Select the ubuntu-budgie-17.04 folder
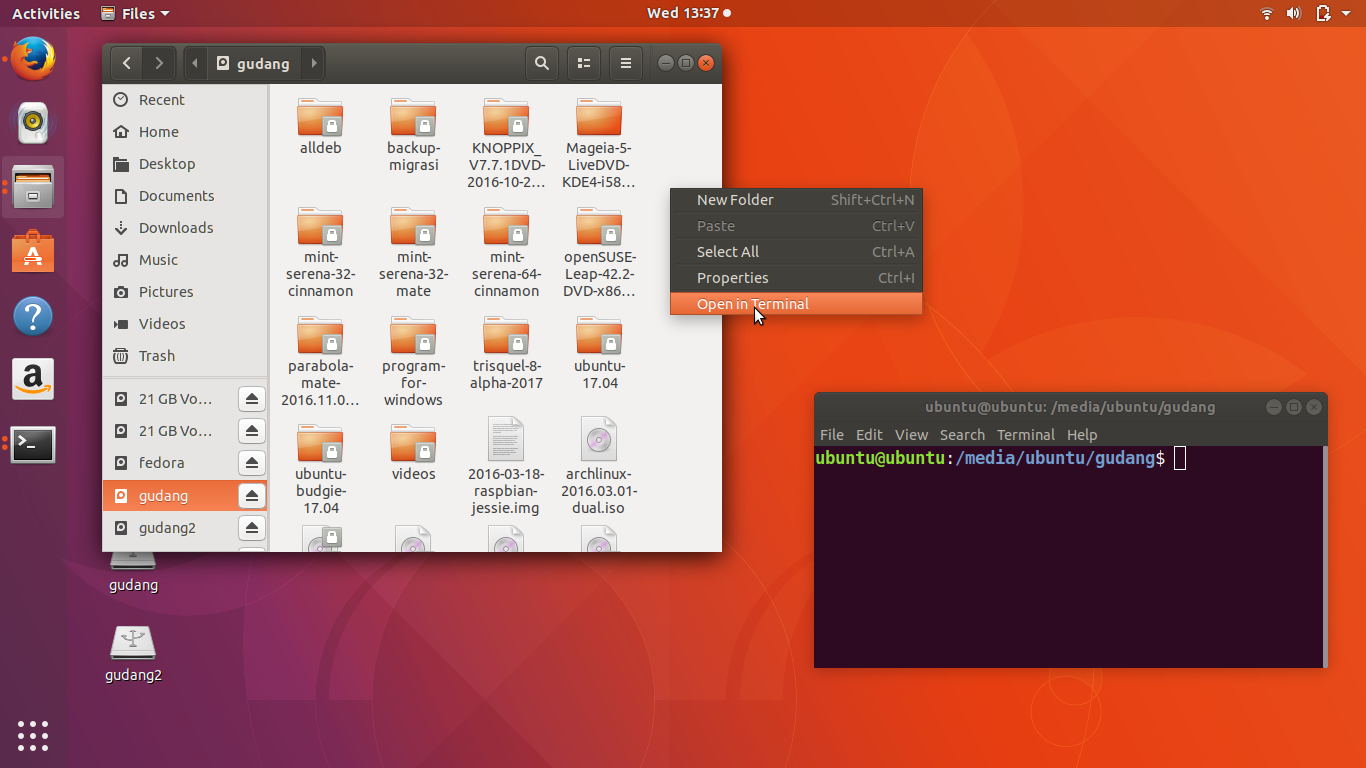This screenshot has height=768, width=1366. pos(321,470)
